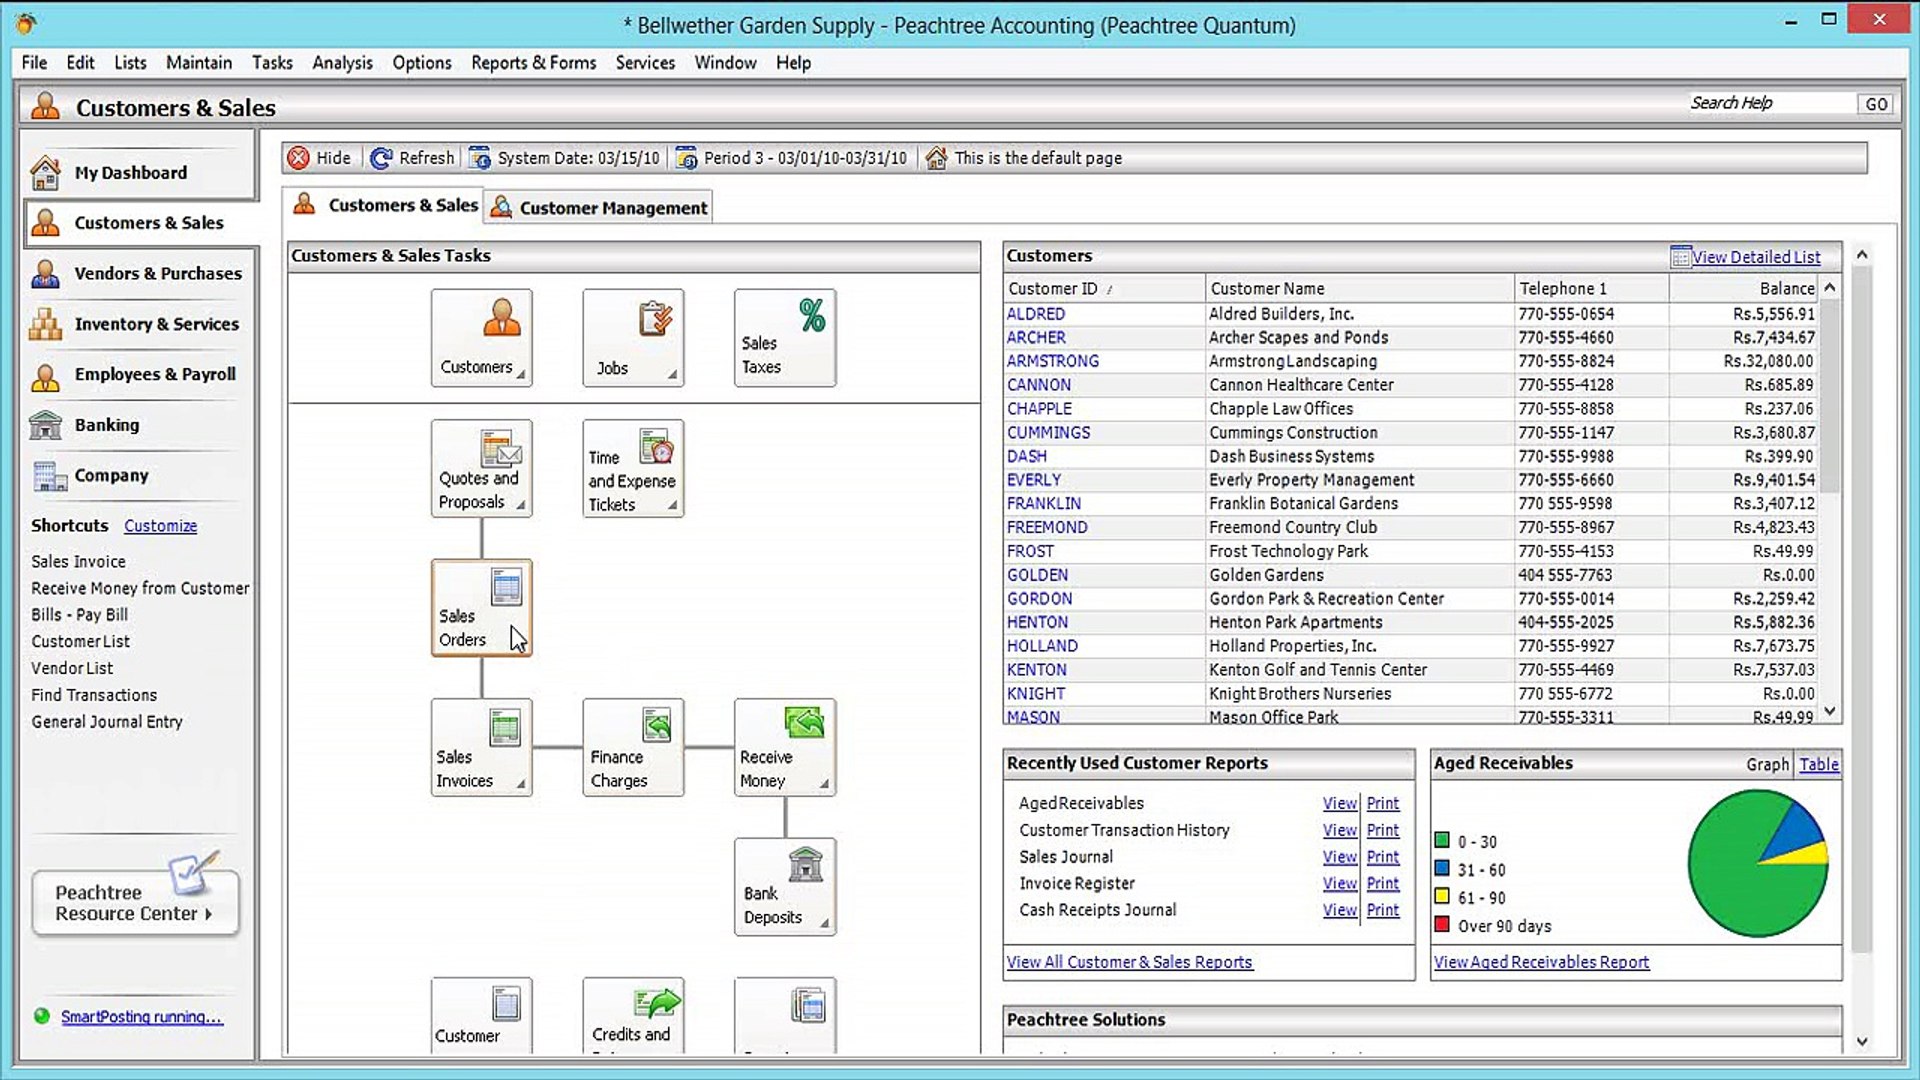Switch to Customer Management tab

(600, 208)
